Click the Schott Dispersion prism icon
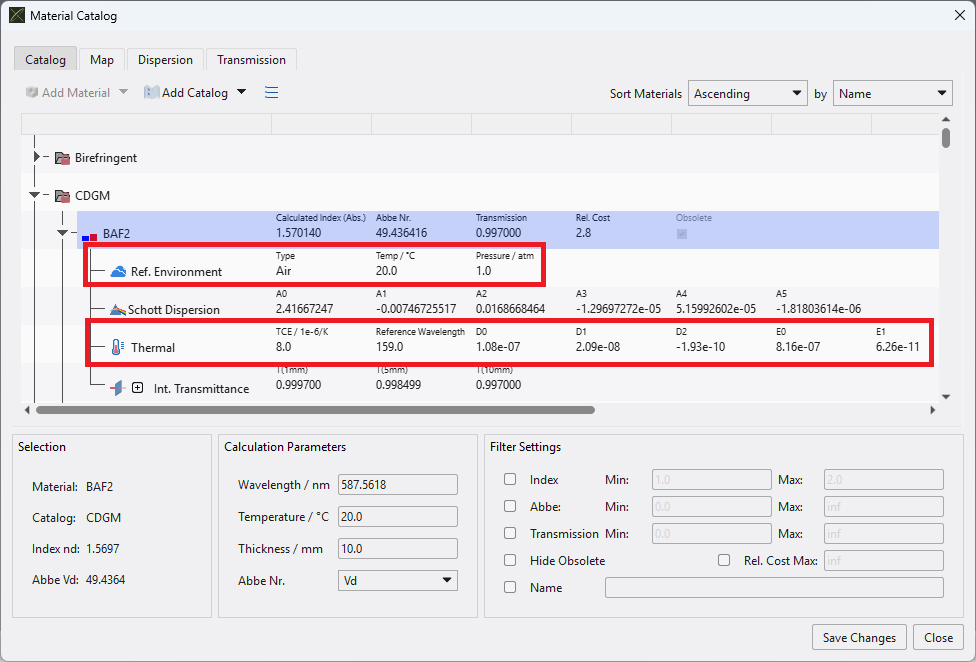 [x=118, y=309]
